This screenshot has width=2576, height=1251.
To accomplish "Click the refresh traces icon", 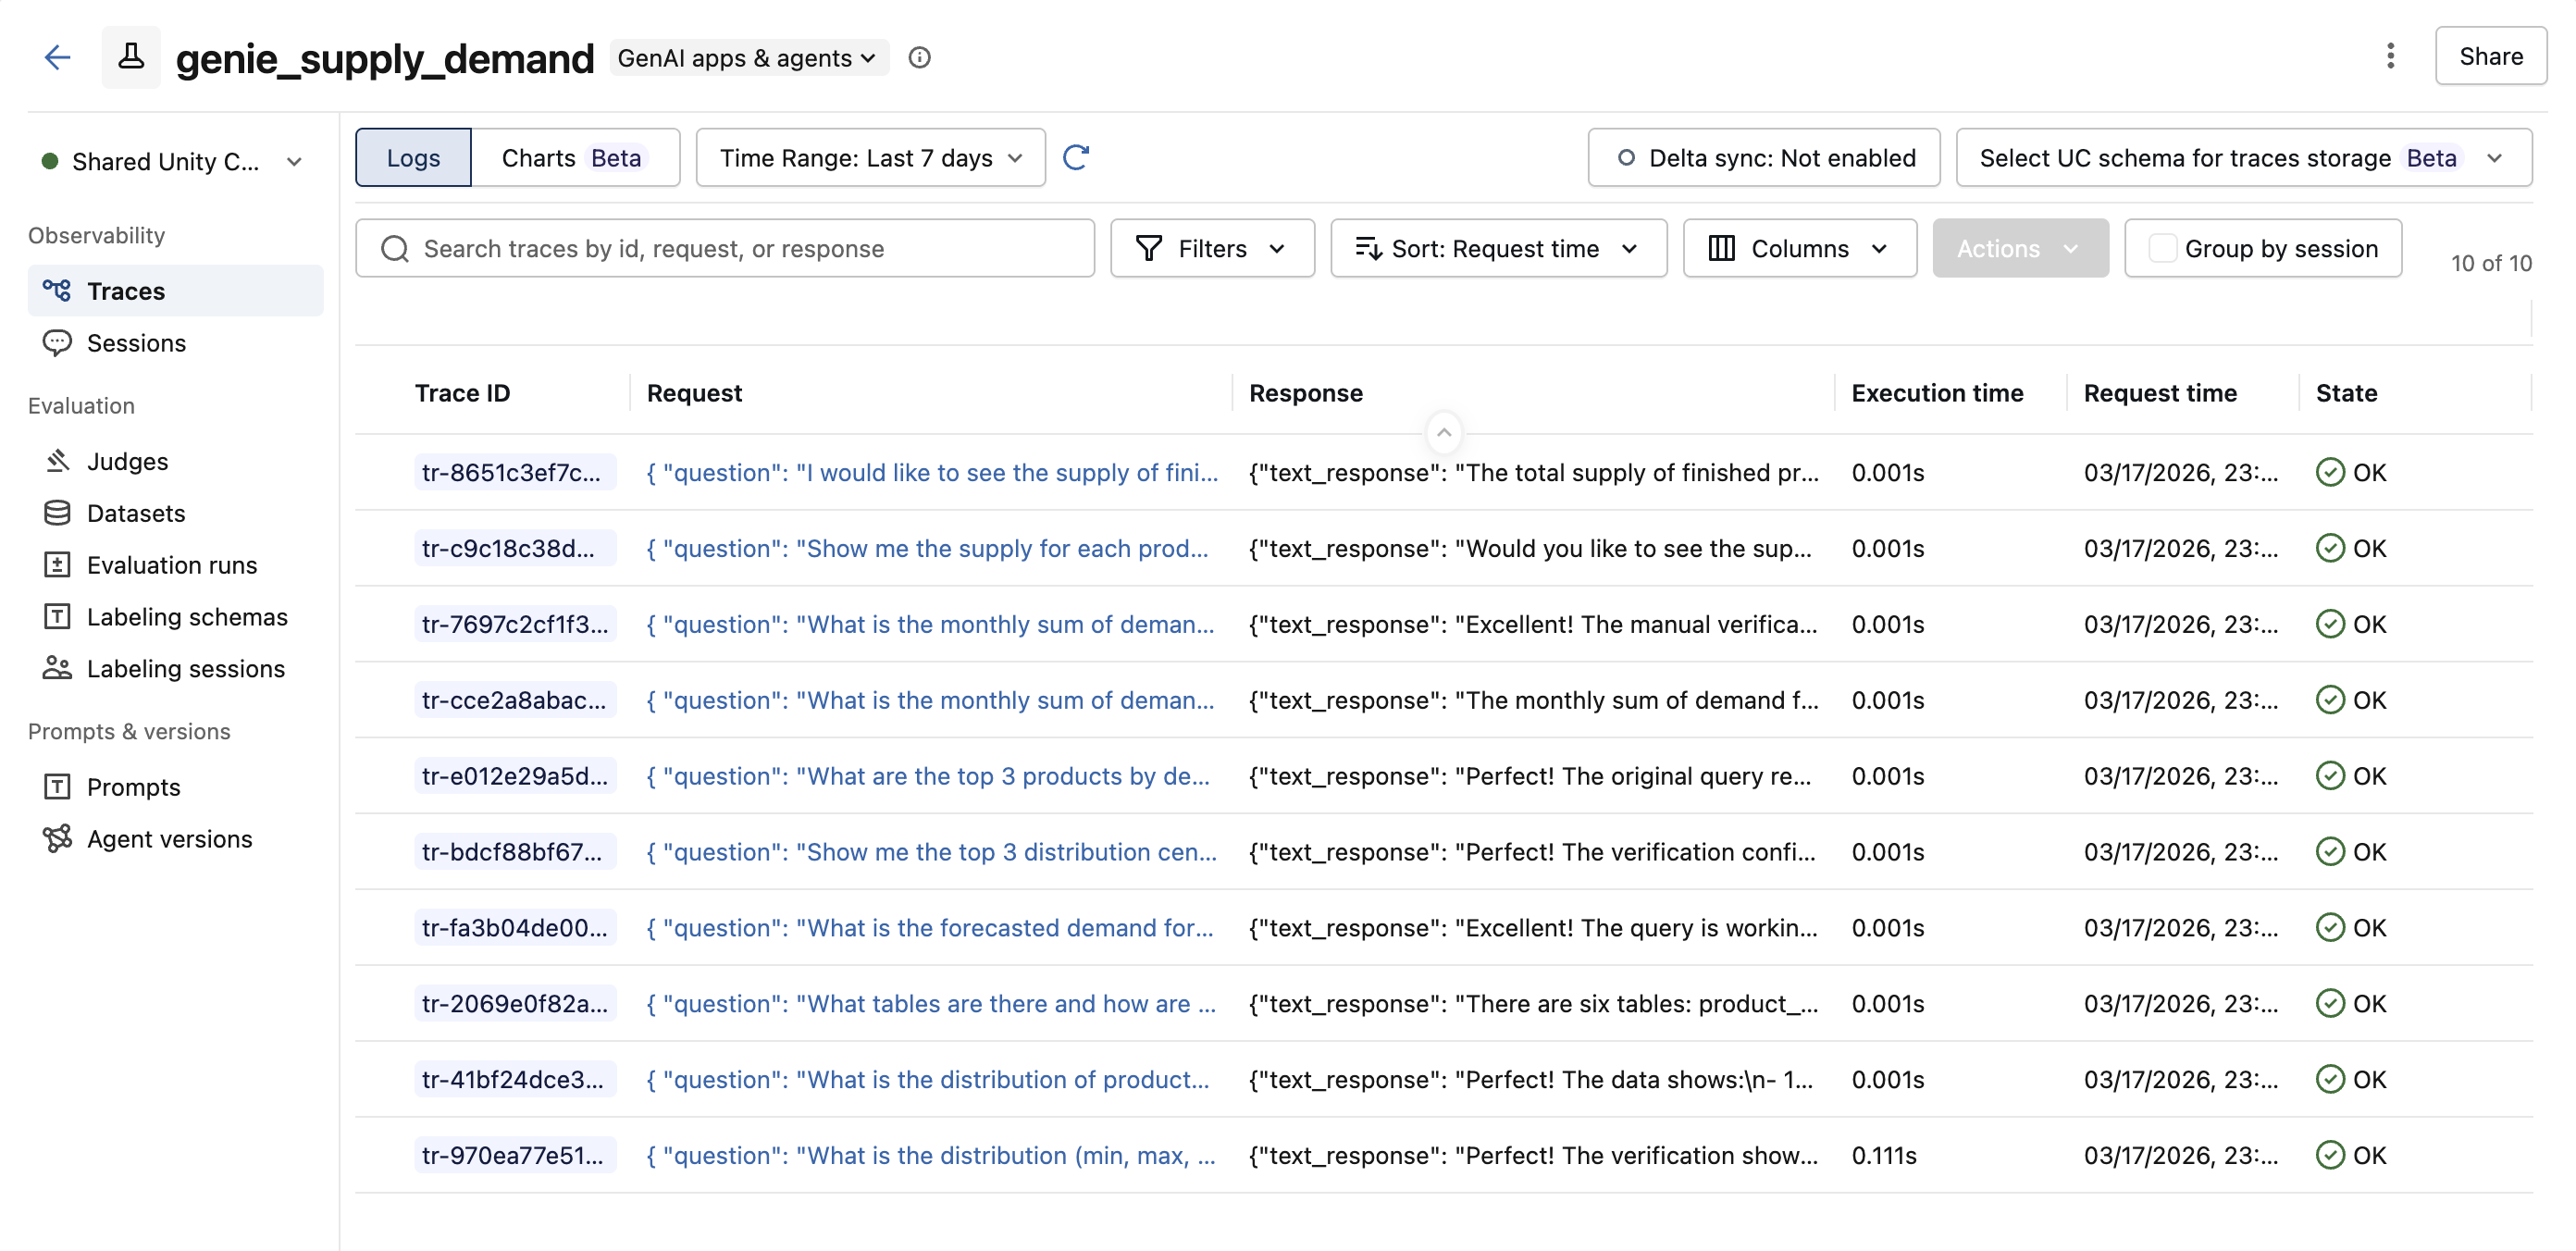I will pyautogui.click(x=1076, y=157).
